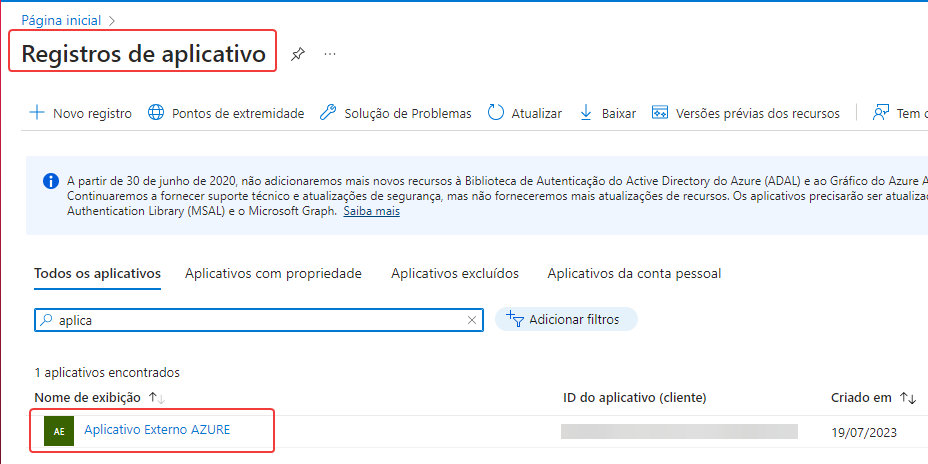Click the AE green app badge
928x464 pixels.
pos(59,431)
